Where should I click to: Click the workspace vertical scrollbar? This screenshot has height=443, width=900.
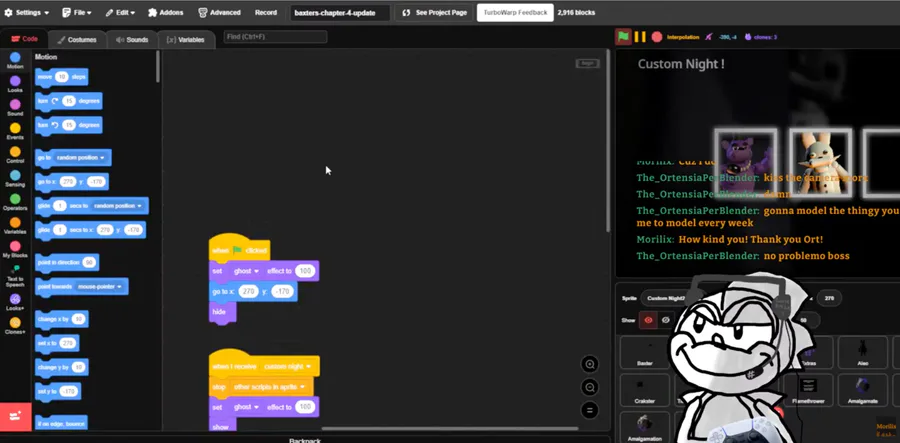(x=608, y=141)
